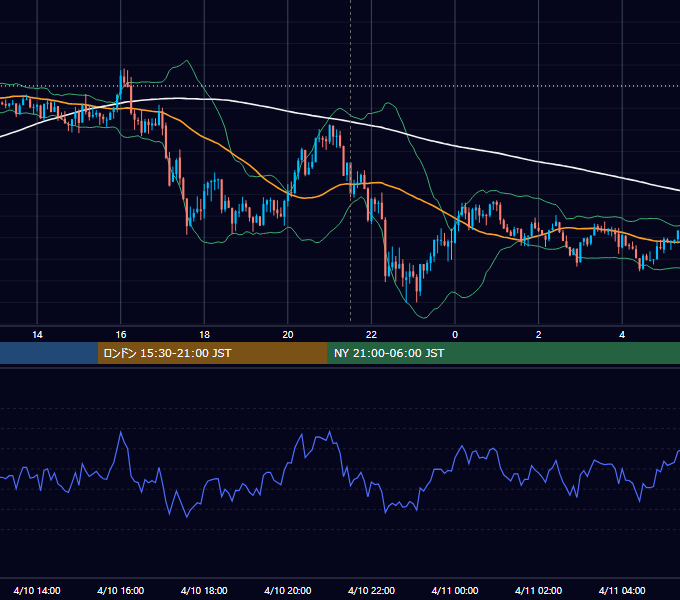
Task: Click the NY 21:00-06:00 JST session bar
Action: coord(503,353)
